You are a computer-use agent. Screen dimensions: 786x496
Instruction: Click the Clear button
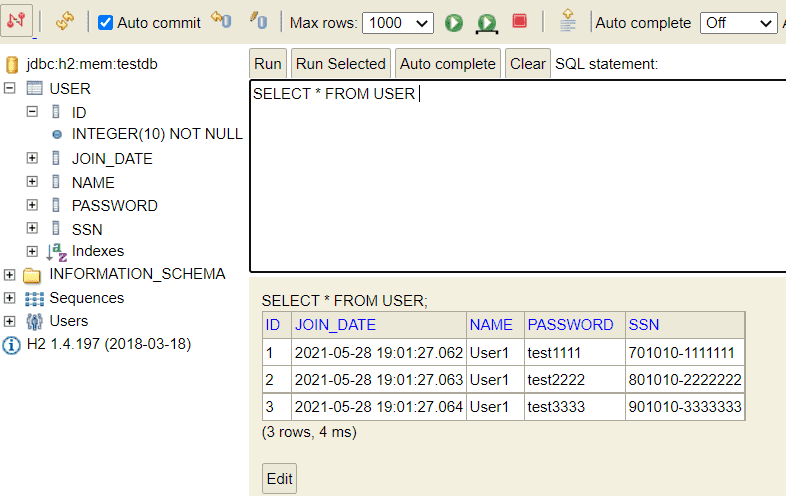(x=527, y=64)
